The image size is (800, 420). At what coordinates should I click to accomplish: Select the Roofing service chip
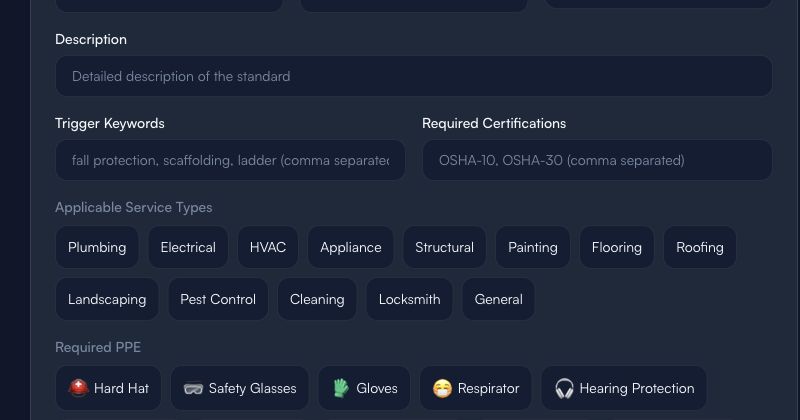(x=700, y=248)
